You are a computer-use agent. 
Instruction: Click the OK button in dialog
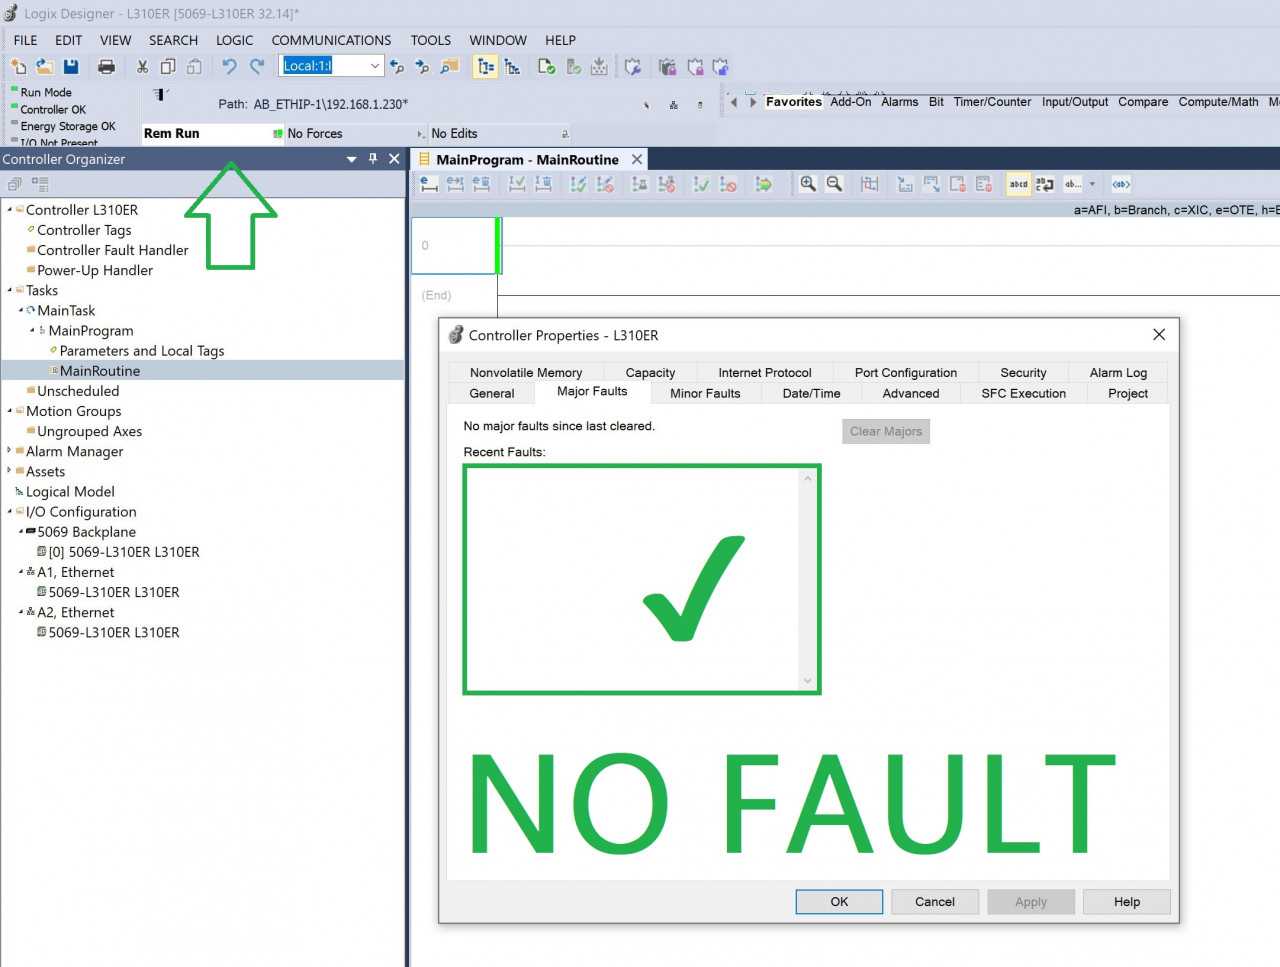(839, 901)
